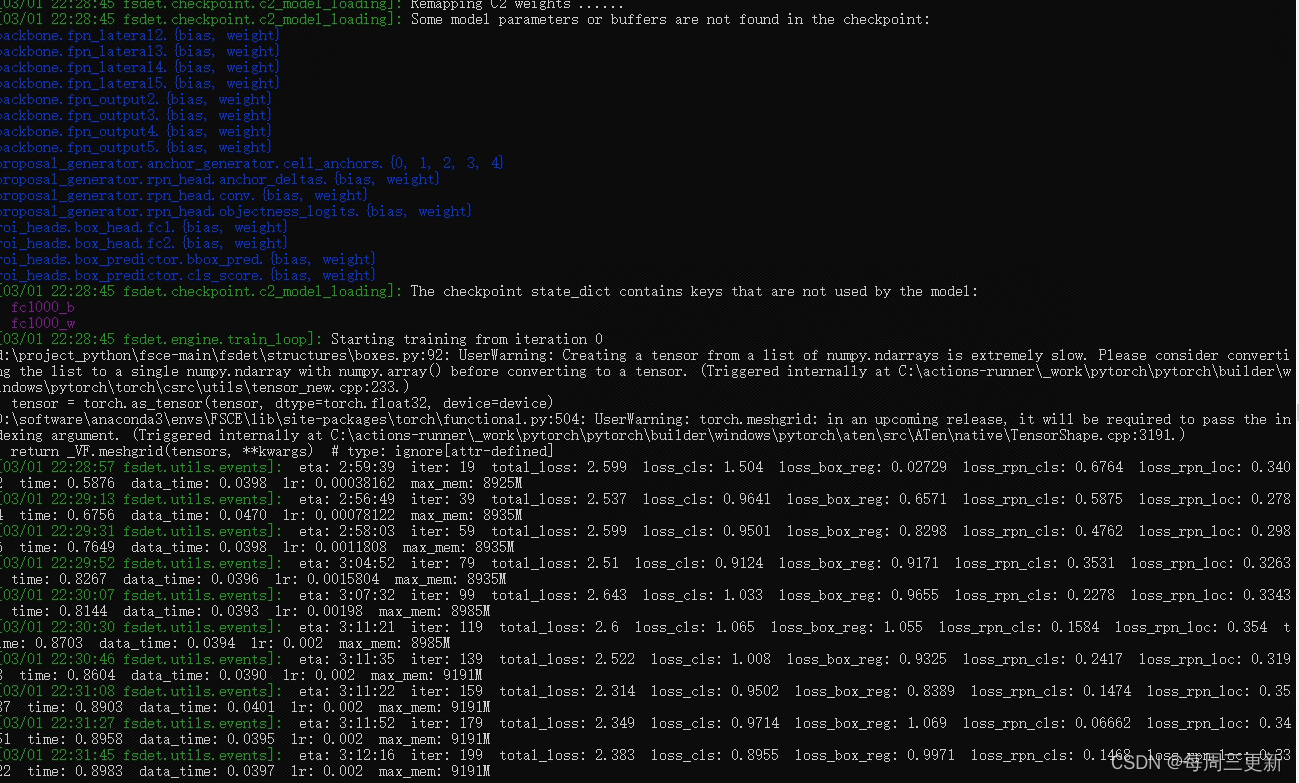The height and width of the screenshot is (783, 1299).
Task: Click the rpn_head.conv parameter line
Action: tap(184, 195)
